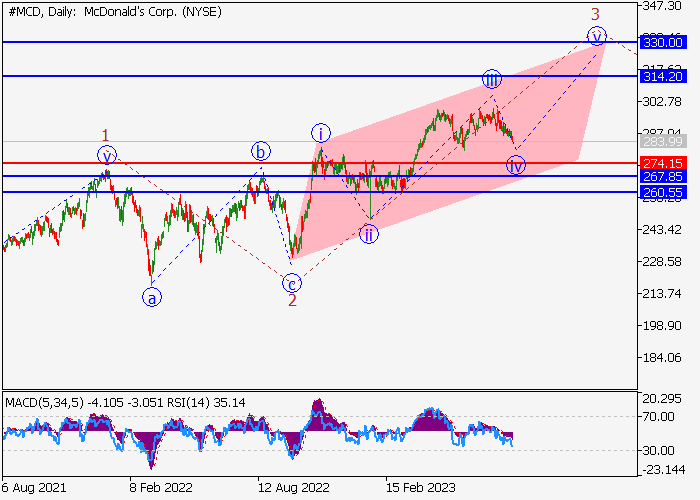Click the 347.30 price axis value
Screen dimensions: 700x500
click(x=662, y=6)
